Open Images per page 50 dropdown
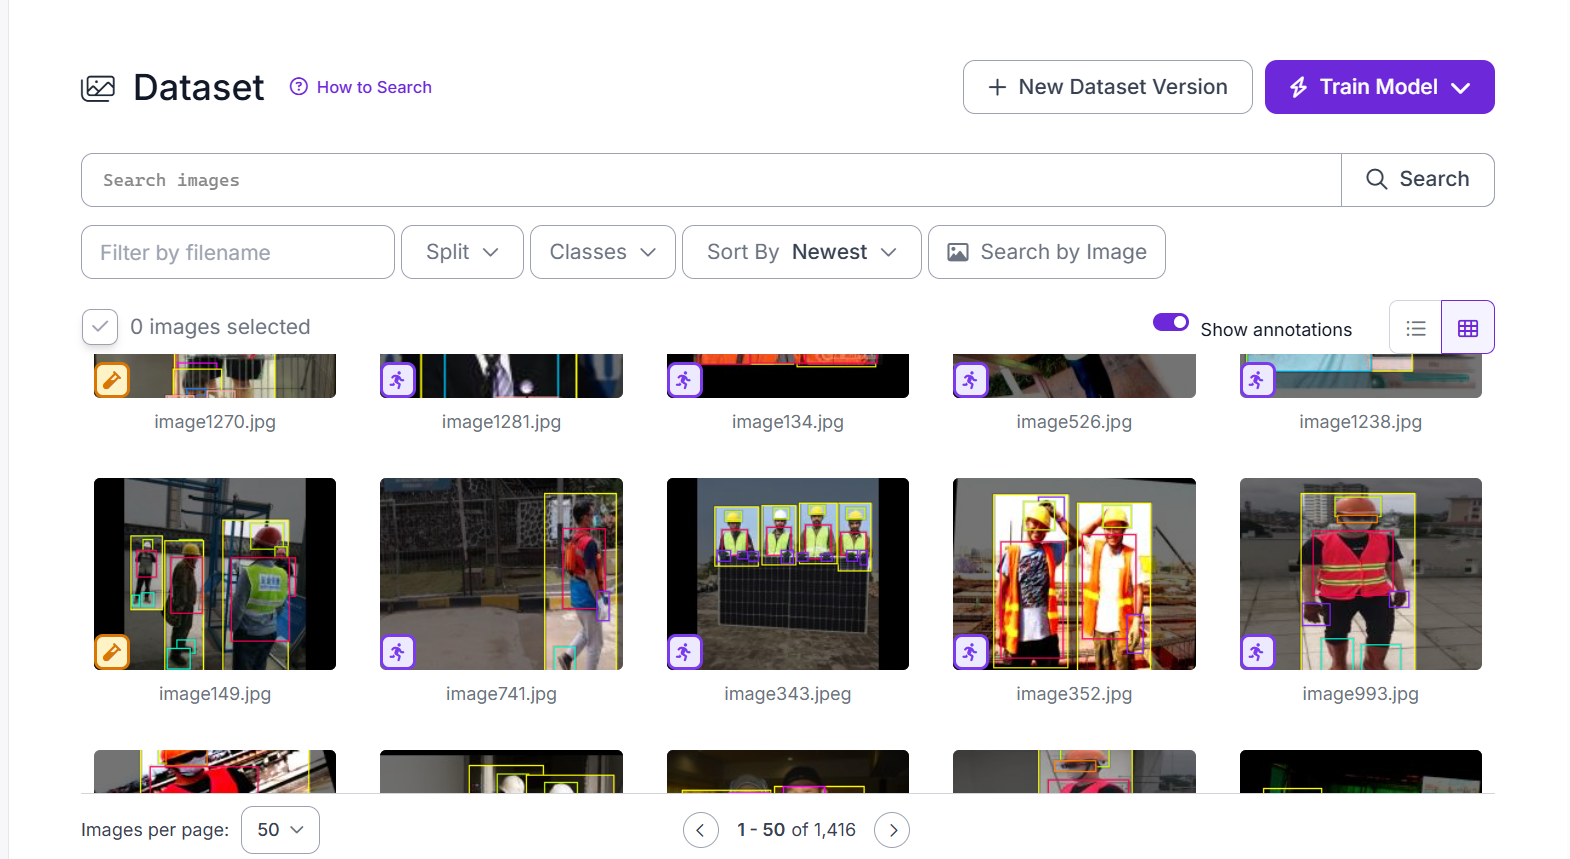The height and width of the screenshot is (859, 1570). [x=280, y=830]
